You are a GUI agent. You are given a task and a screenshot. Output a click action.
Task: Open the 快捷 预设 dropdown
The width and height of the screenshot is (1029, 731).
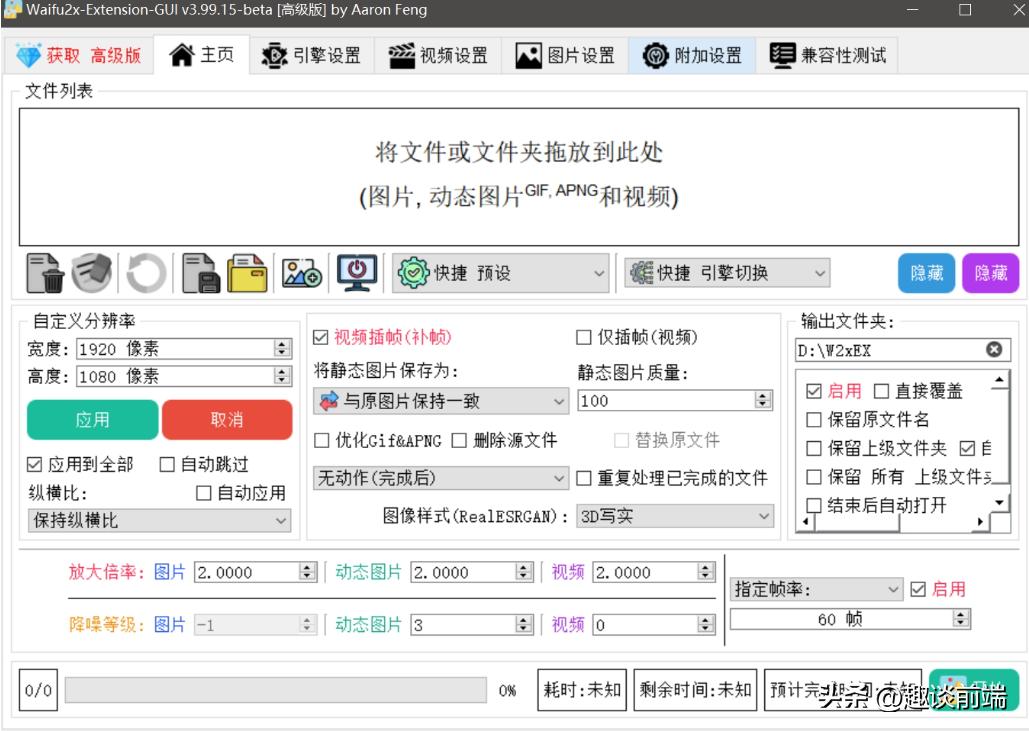(500, 272)
